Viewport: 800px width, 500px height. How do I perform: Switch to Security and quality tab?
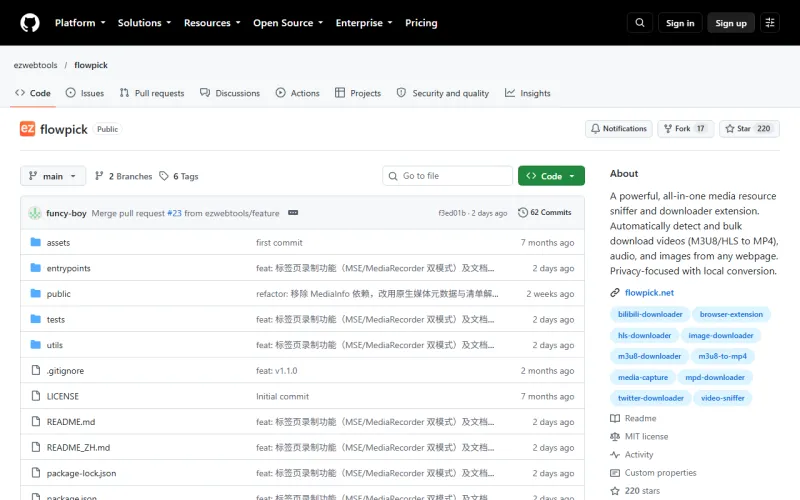pyautogui.click(x=442, y=93)
